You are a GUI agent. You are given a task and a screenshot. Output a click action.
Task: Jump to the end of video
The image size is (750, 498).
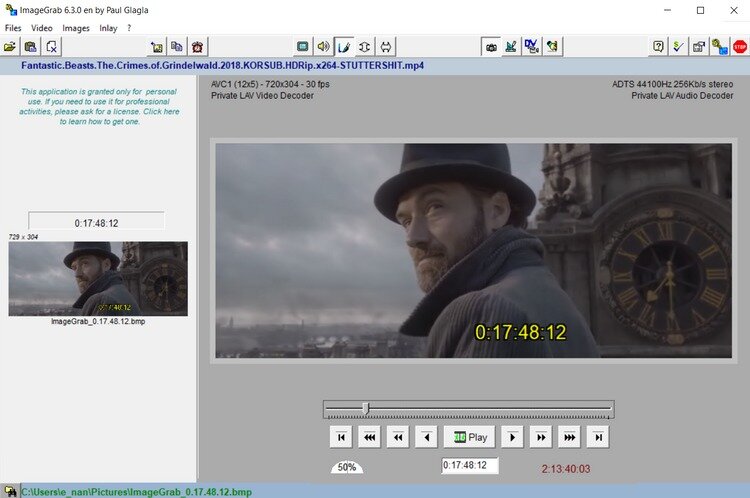coord(598,437)
